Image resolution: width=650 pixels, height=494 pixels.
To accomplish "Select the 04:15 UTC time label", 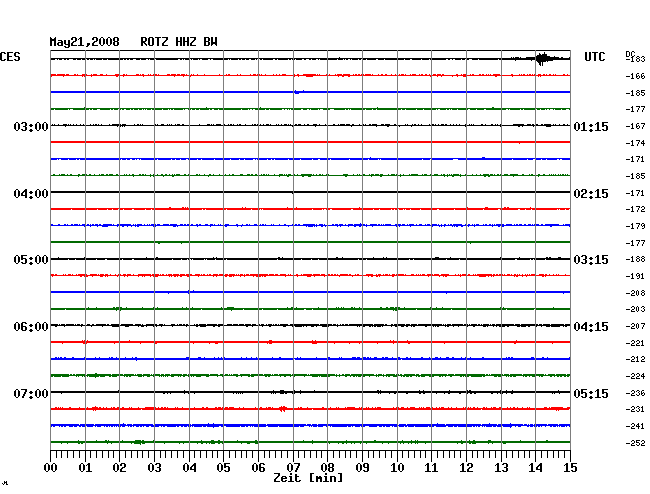I will [x=591, y=327].
